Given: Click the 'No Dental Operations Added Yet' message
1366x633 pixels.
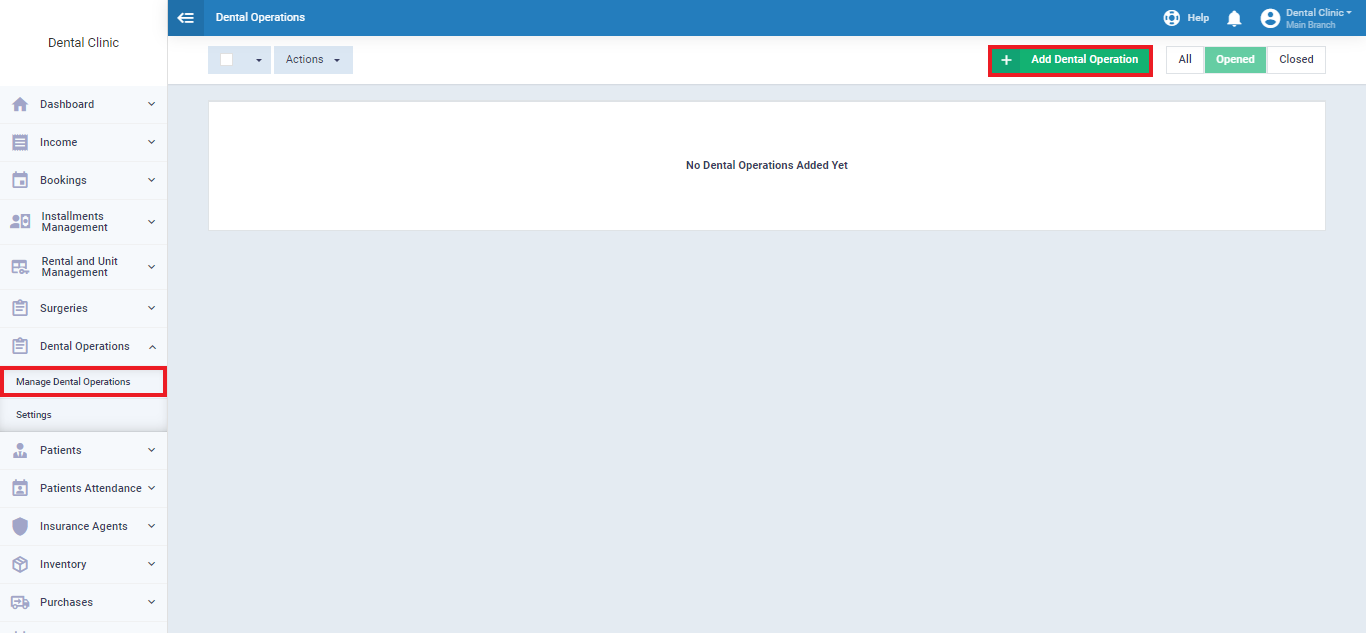Looking at the screenshot, I should coord(767,166).
